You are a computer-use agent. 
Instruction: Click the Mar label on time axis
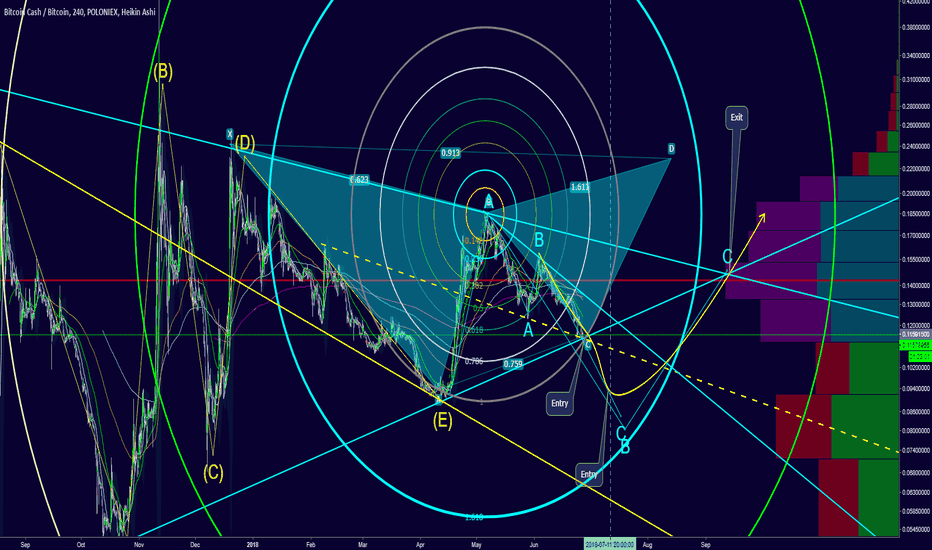[363, 544]
